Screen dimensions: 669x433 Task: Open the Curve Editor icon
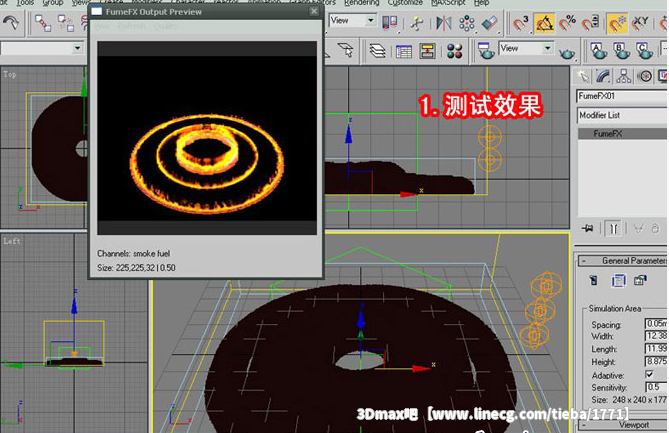[x=404, y=51]
